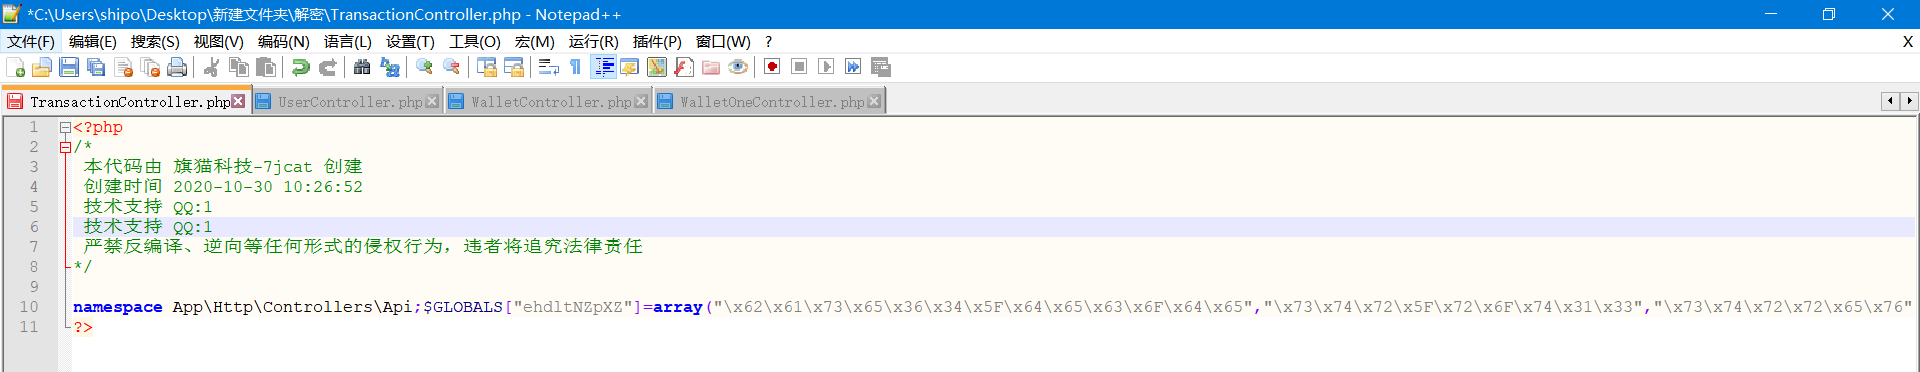Open the 宏(M) menu
The width and height of the screenshot is (1920, 372).
pos(535,41)
